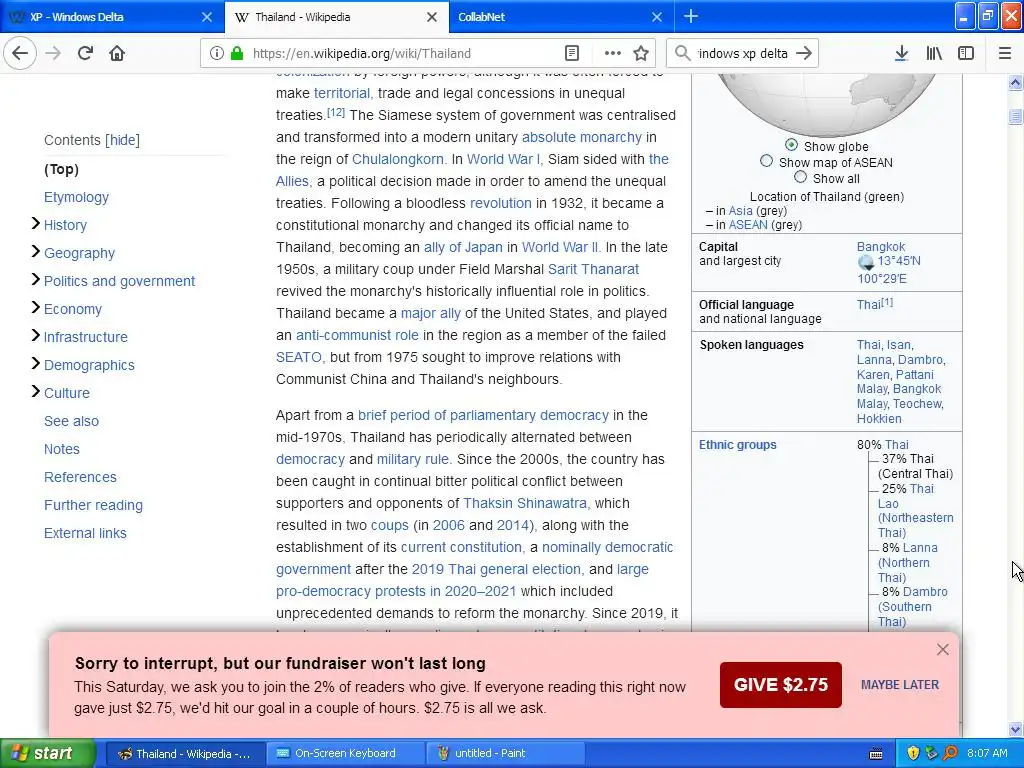
Task: Jump to See also section
Action: 71,421
